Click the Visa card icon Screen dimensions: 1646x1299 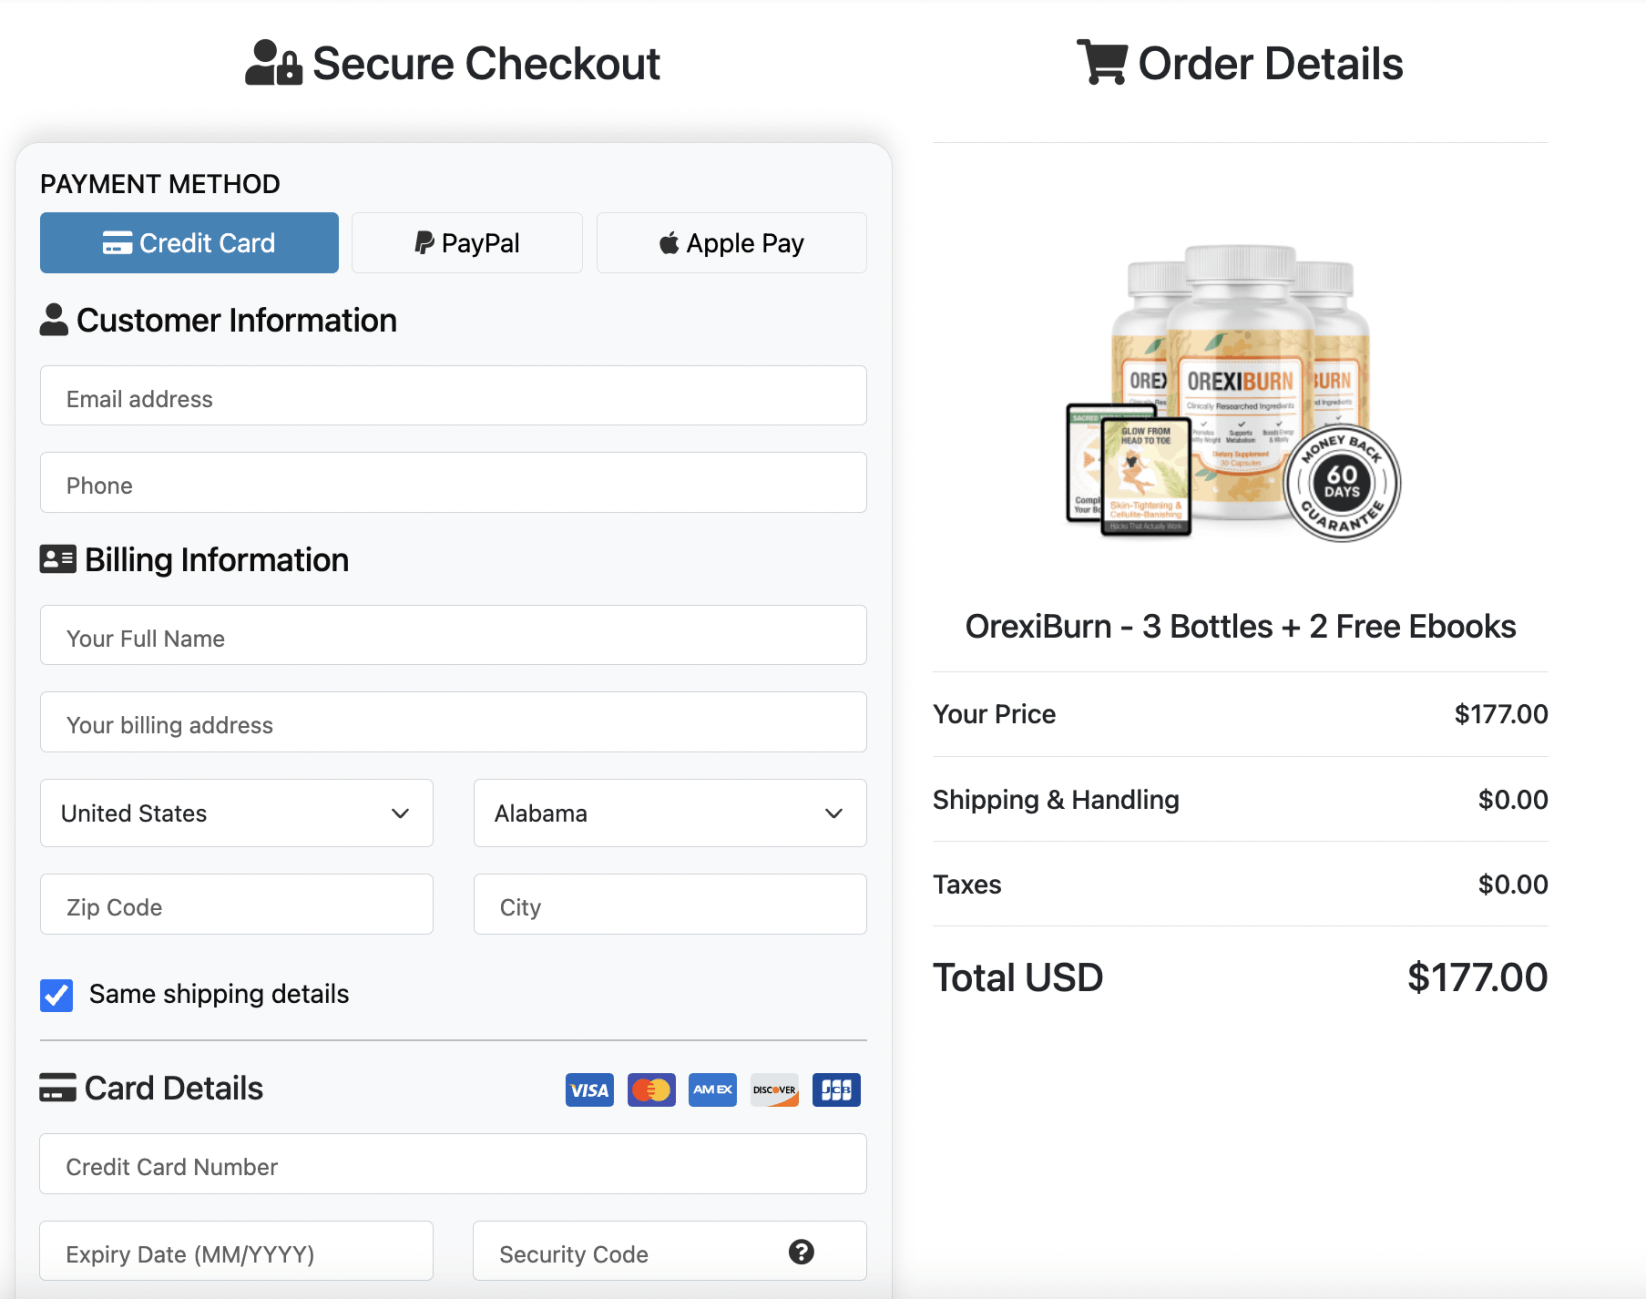pos(589,1090)
